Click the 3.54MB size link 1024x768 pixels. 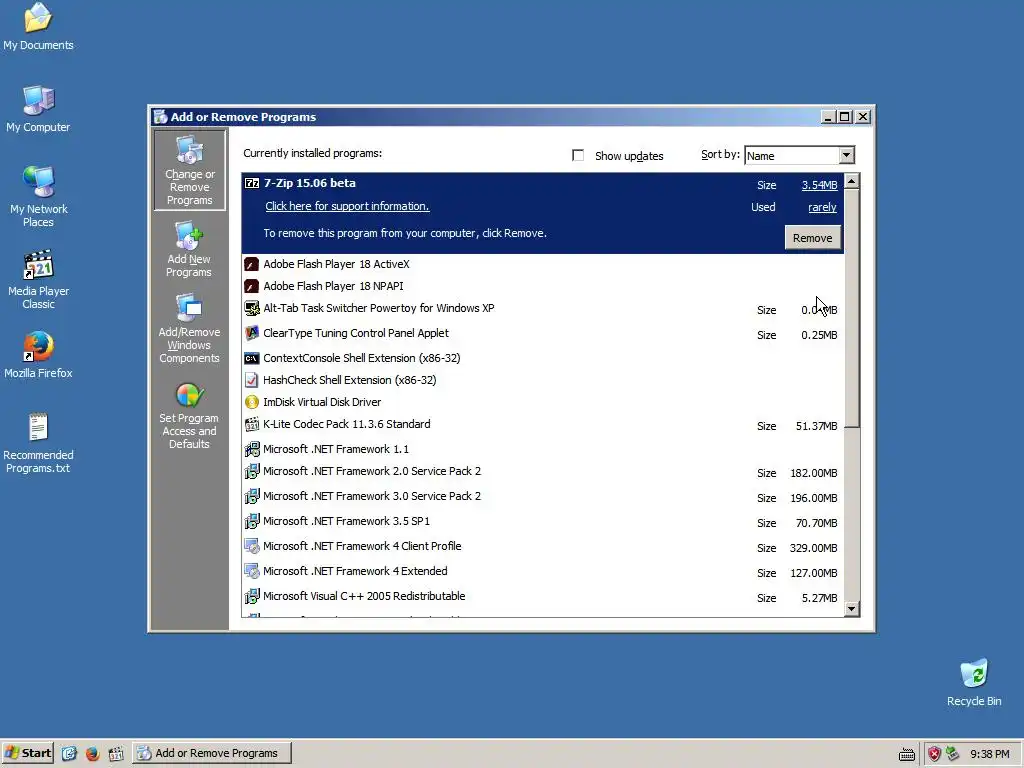coord(819,185)
